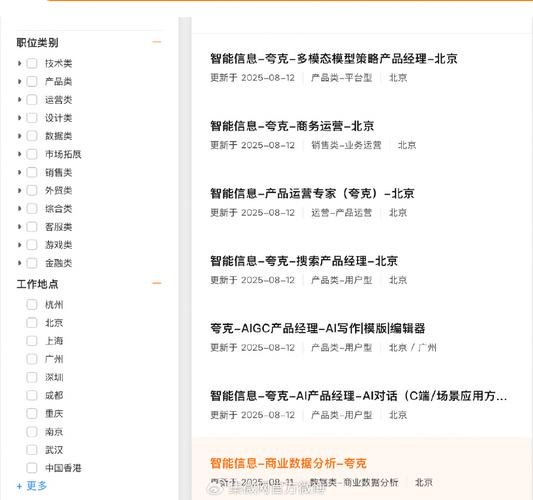Filter by 武汉 location checkbox
The image size is (533, 500).
pos(32,450)
